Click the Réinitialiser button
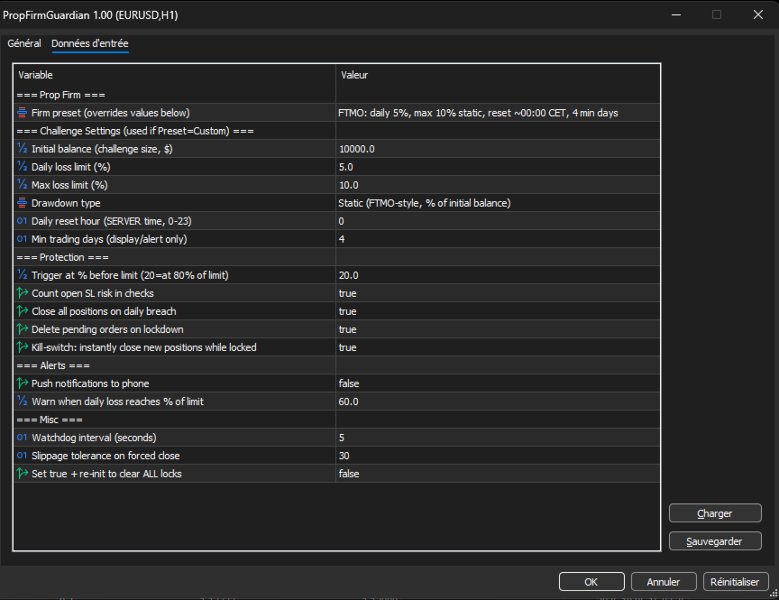This screenshot has height=600, width=779. coord(735,582)
